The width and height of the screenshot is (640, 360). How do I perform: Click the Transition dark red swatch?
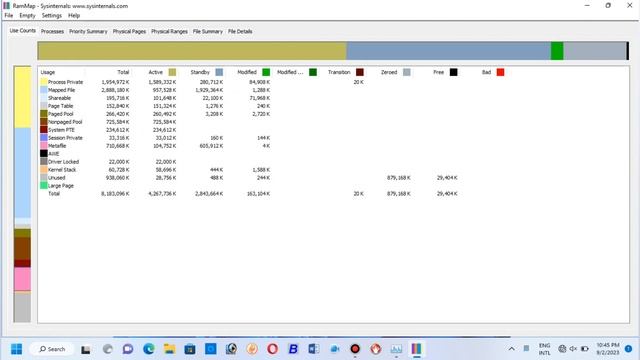tap(360, 72)
